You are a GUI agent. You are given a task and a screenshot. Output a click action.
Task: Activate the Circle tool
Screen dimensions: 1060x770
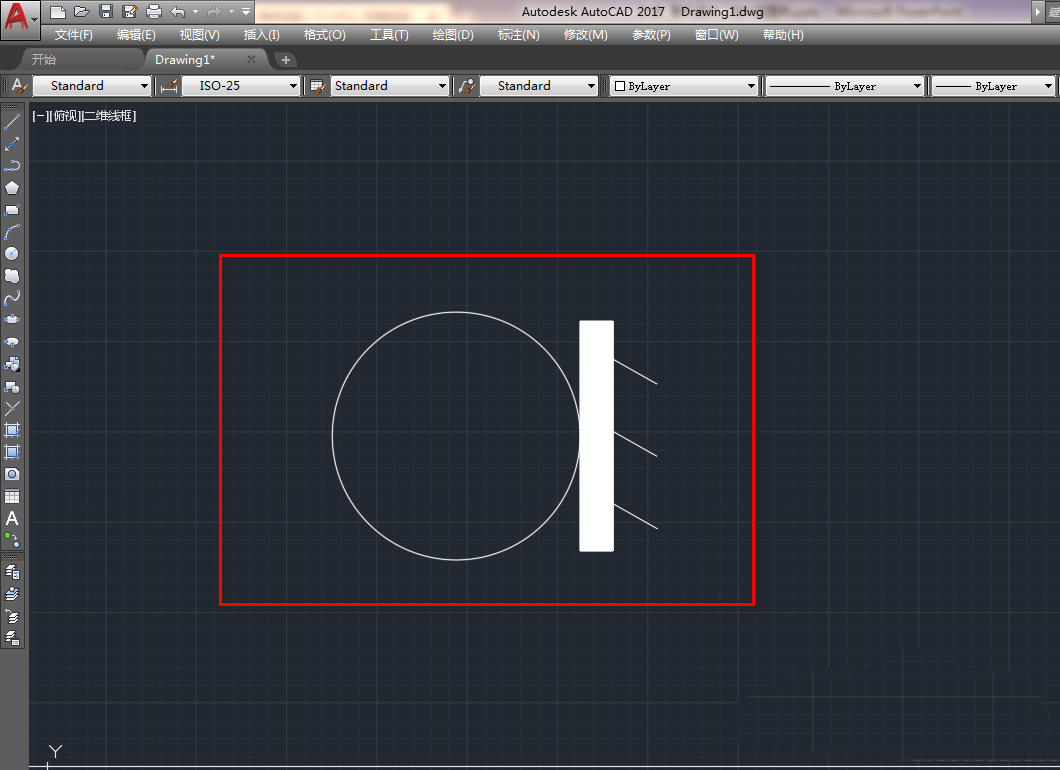click(x=12, y=254)
